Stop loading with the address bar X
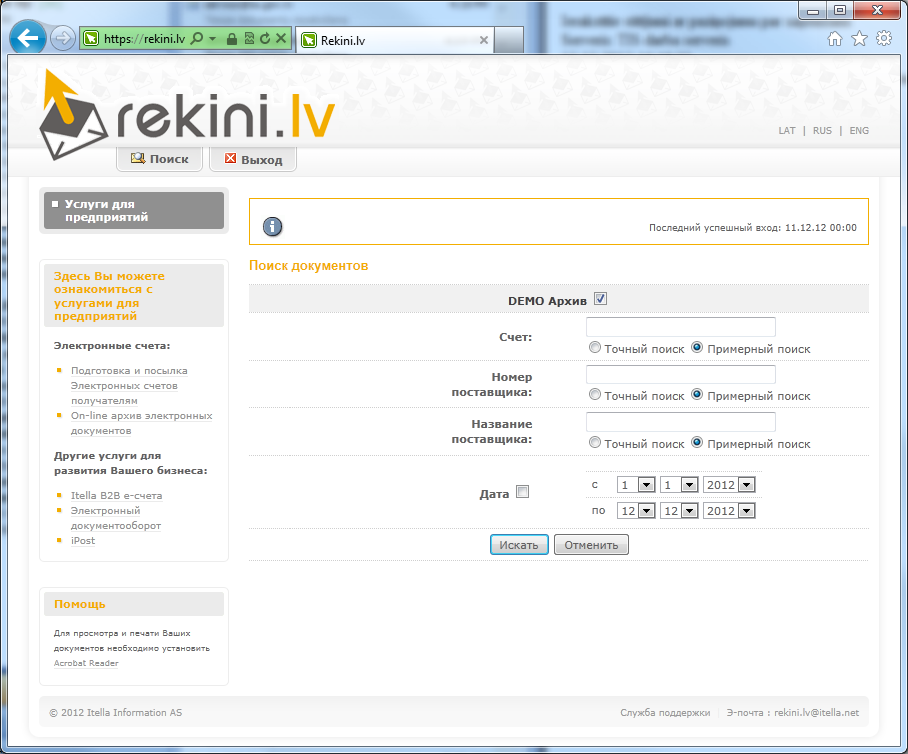Viewport: 908px width, 754px height. point(281,39)
